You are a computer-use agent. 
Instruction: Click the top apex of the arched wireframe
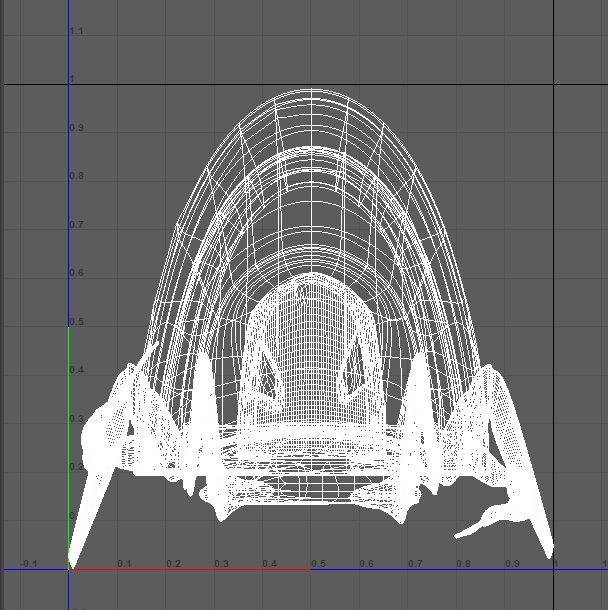(311, 89)
